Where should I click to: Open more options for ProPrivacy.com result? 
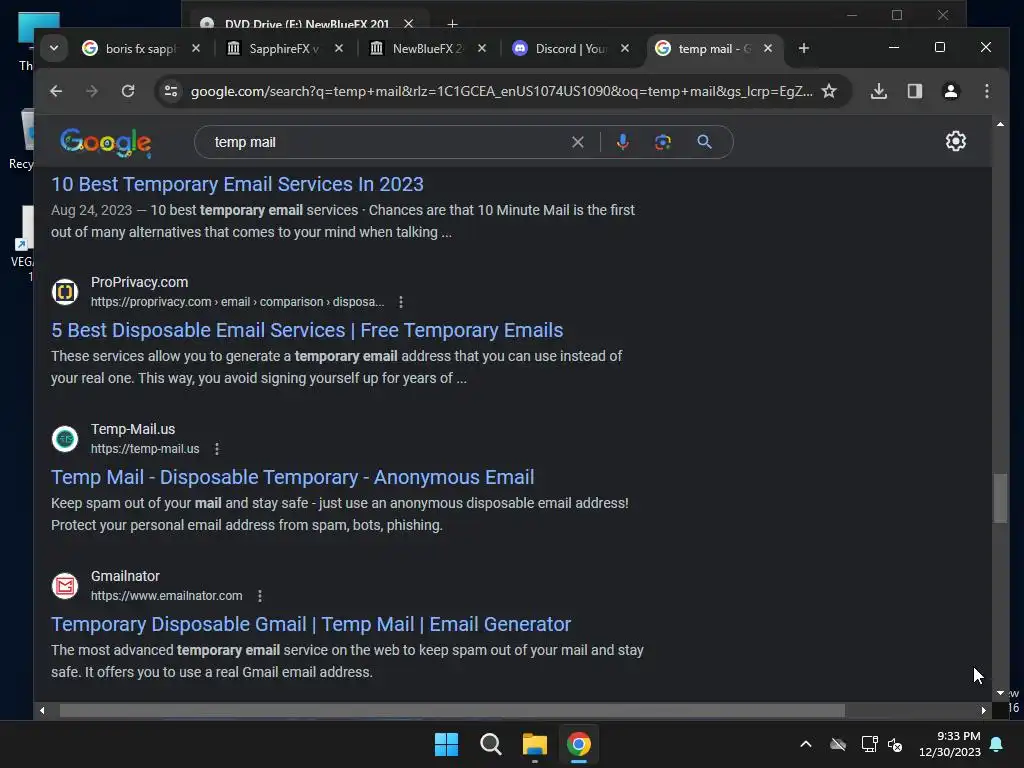[401, 302]
